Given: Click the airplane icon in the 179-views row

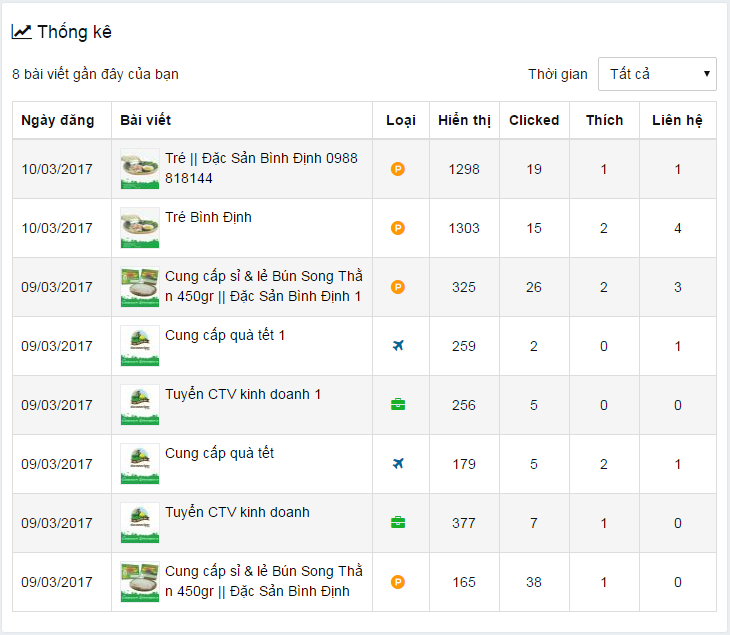Looking at the screenshot, I should coord(398,464).
